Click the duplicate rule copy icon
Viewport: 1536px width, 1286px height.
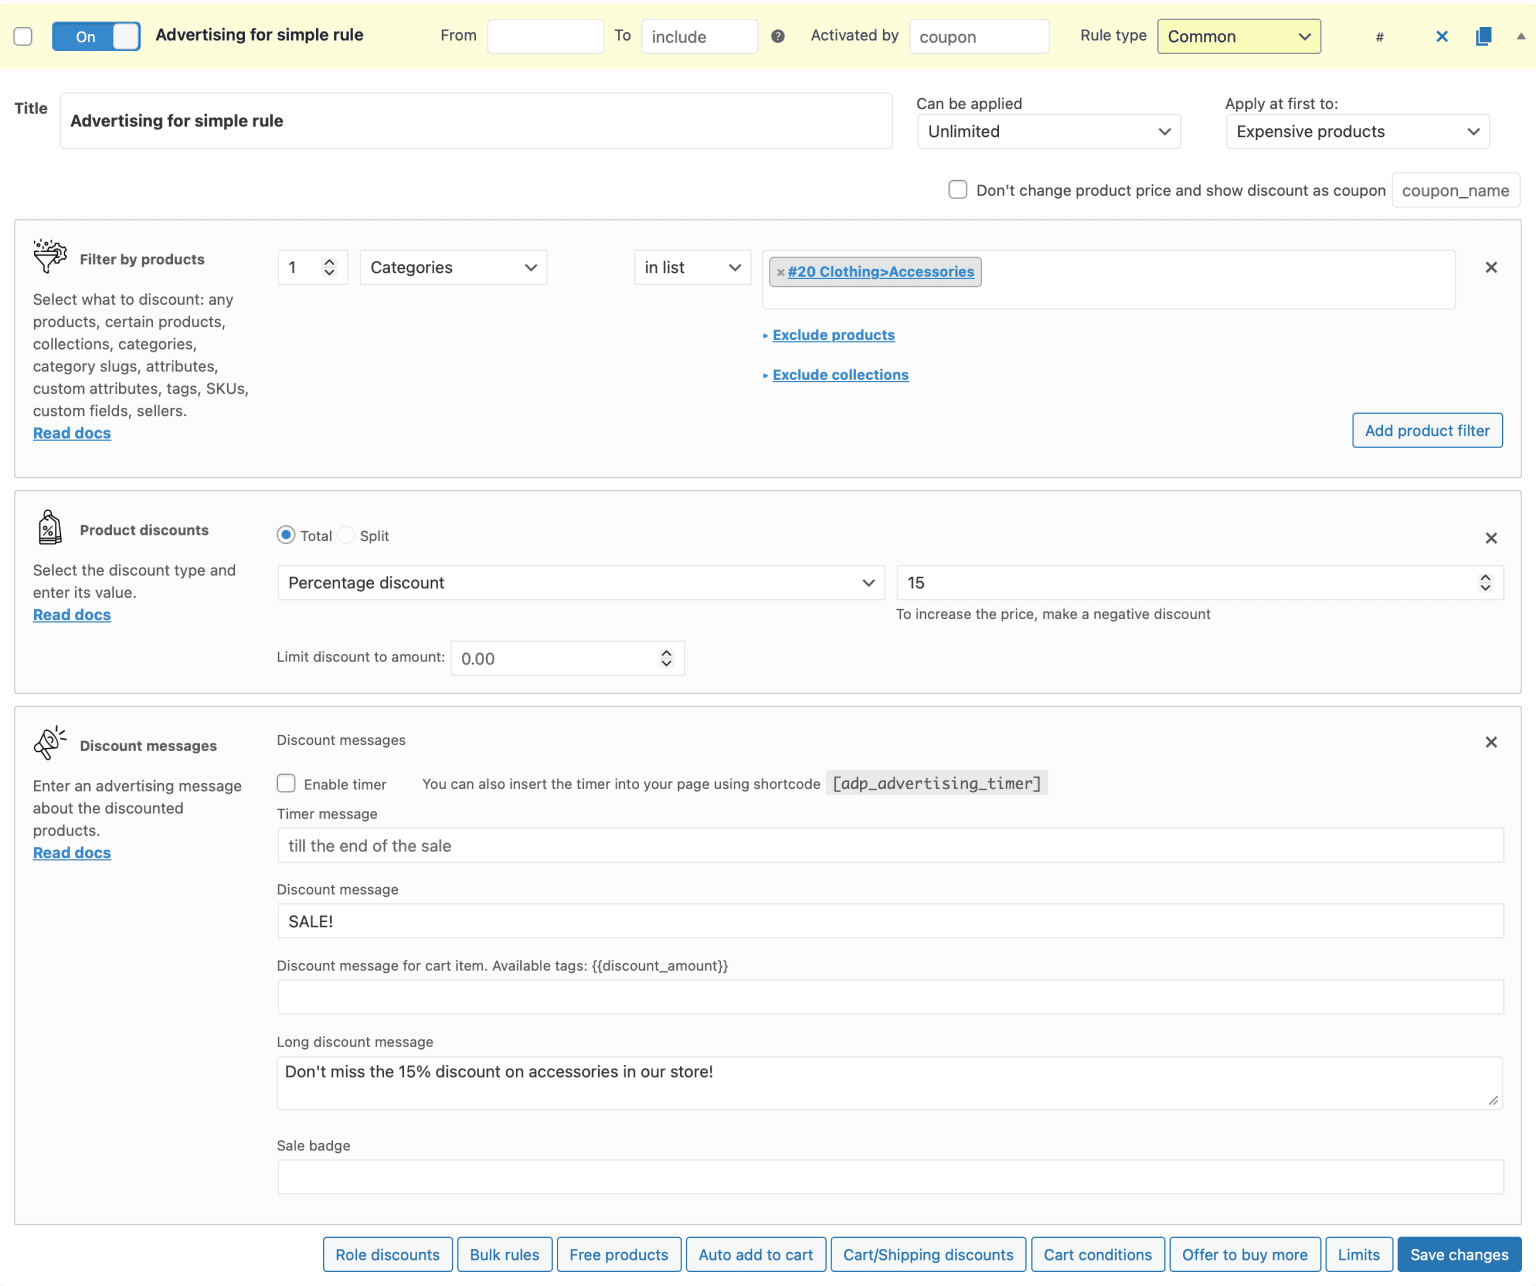coord(1483,36)
